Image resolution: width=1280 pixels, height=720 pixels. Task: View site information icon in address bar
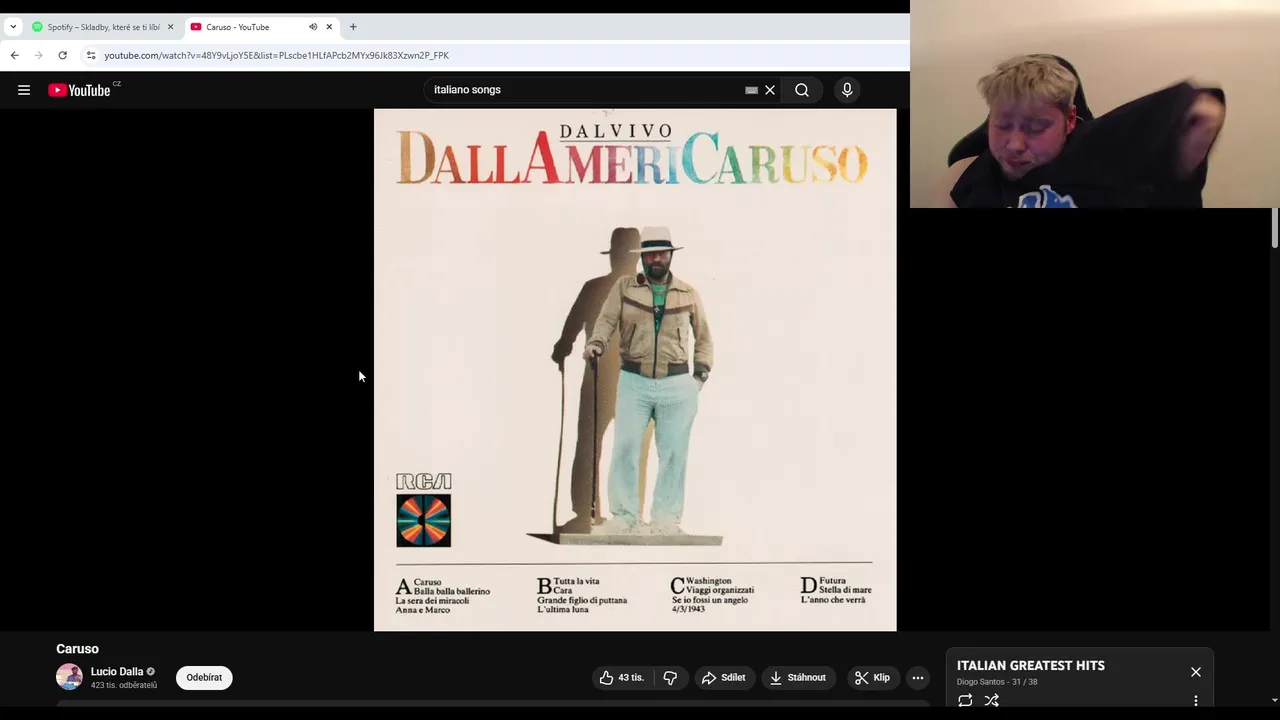pos(91,55)
